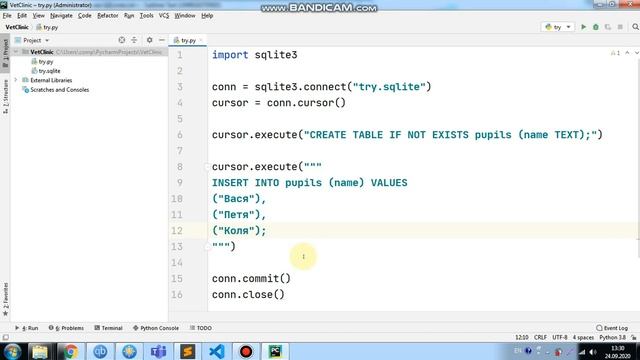Viewport: 640px width, 360px height.
Task: Select try.py in project tree
Action: coord(42,62)
